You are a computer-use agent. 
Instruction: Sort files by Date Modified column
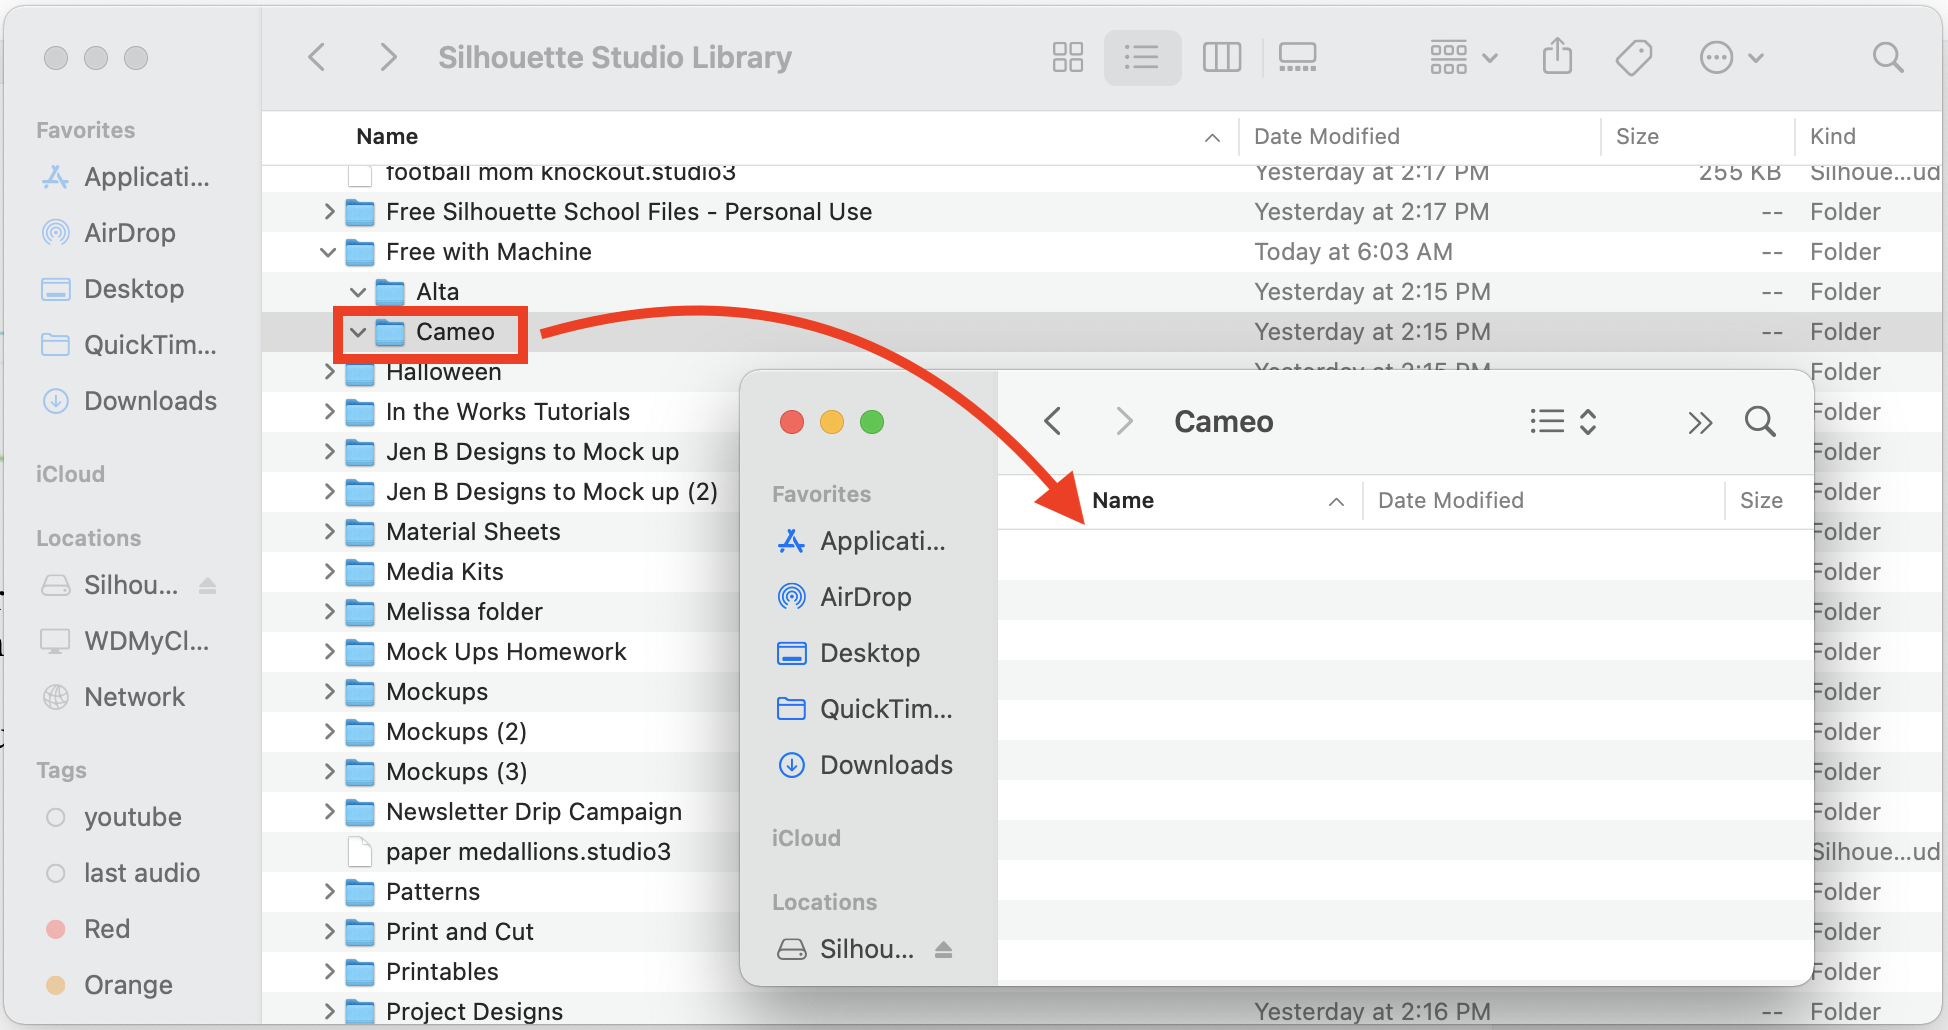pos(1326,136)
